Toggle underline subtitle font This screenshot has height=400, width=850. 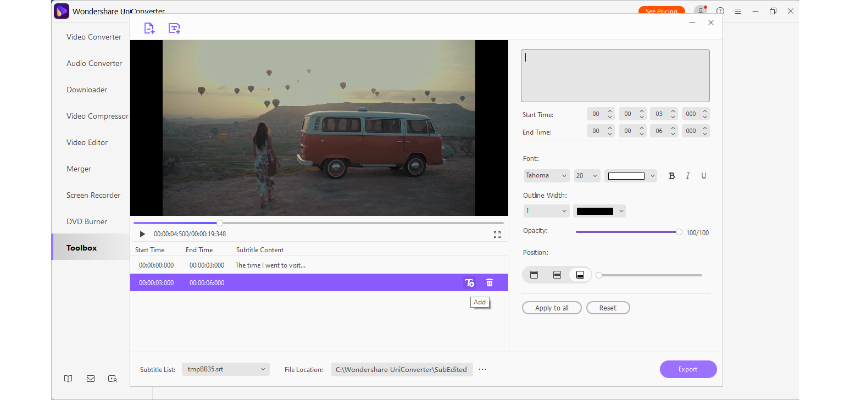[704, 176]
